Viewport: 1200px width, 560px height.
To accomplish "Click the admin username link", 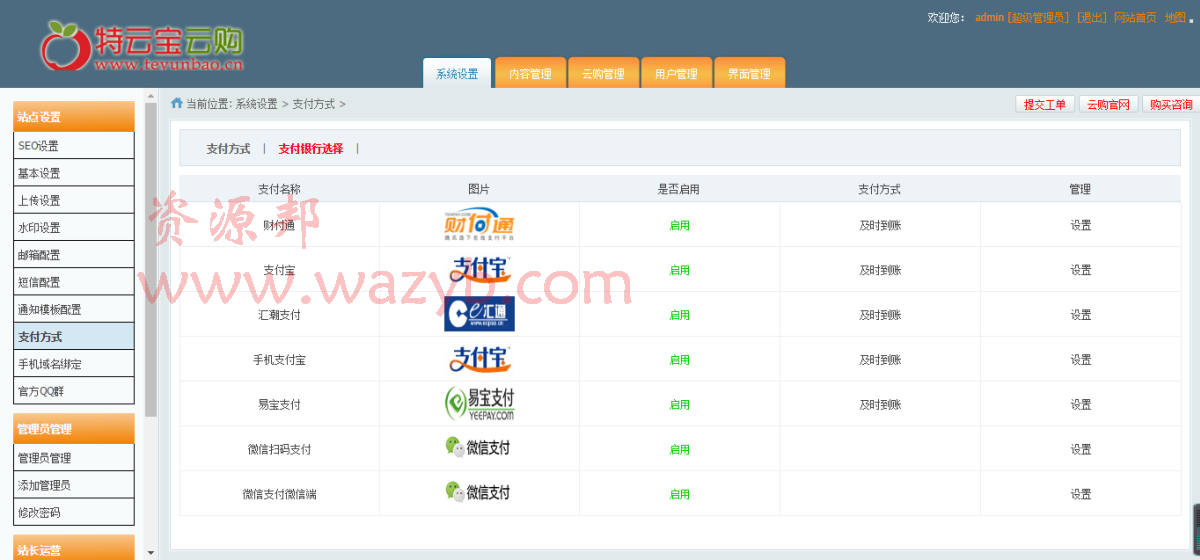I will [x=989, y=18].
